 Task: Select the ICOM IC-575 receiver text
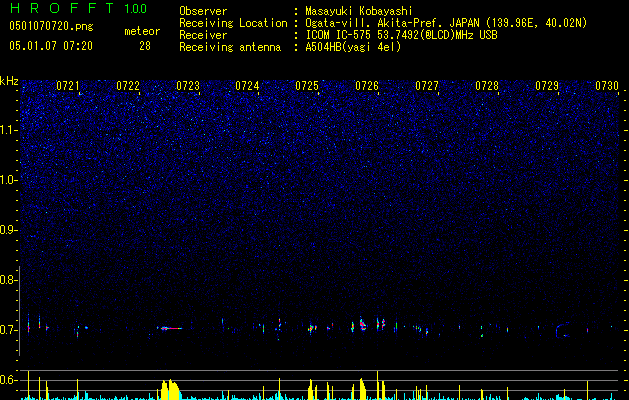pos(401,35)
